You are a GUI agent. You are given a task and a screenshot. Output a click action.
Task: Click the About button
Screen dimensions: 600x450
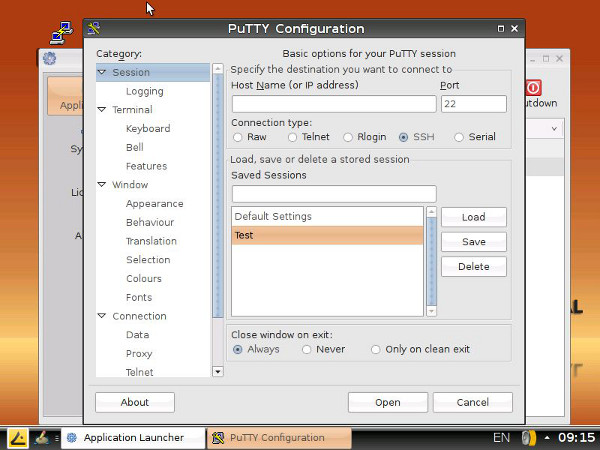135,402
